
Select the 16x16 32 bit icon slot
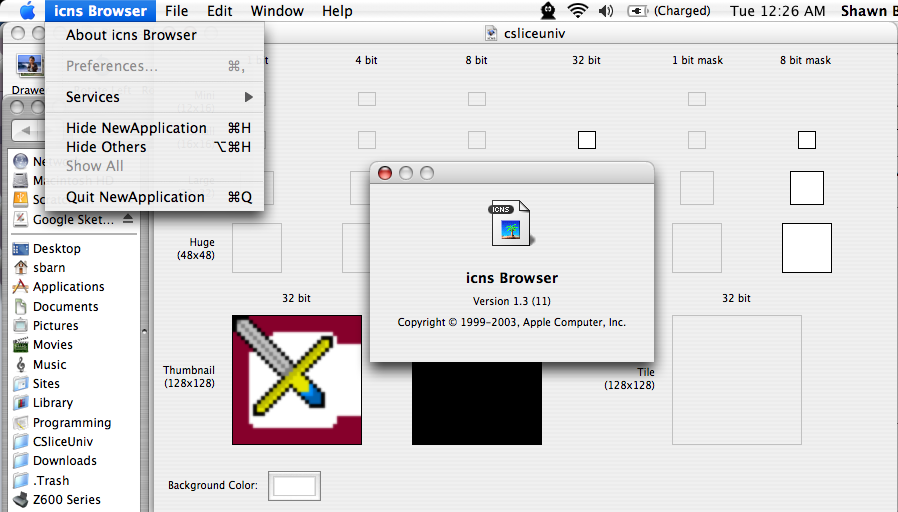coord(586,140)
